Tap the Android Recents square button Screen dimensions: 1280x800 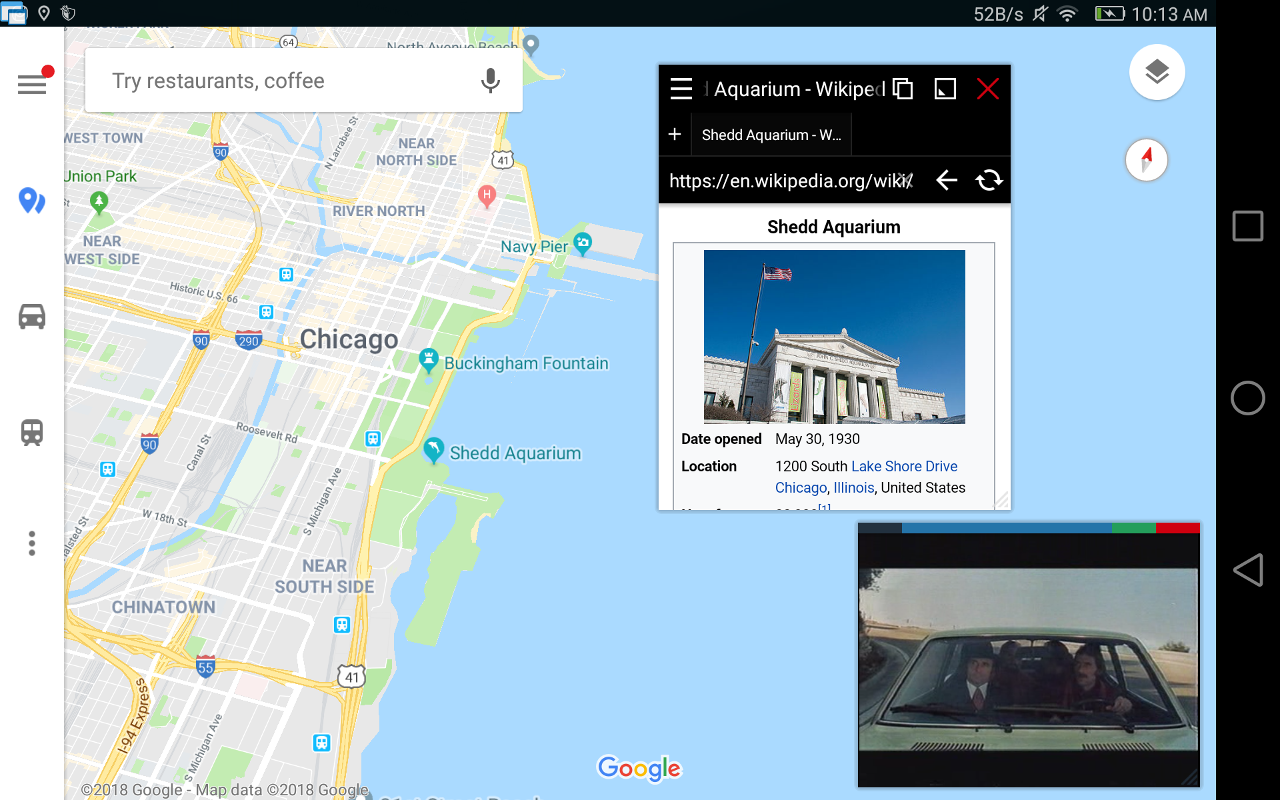pyautogui.click(x=1247, y=226)
